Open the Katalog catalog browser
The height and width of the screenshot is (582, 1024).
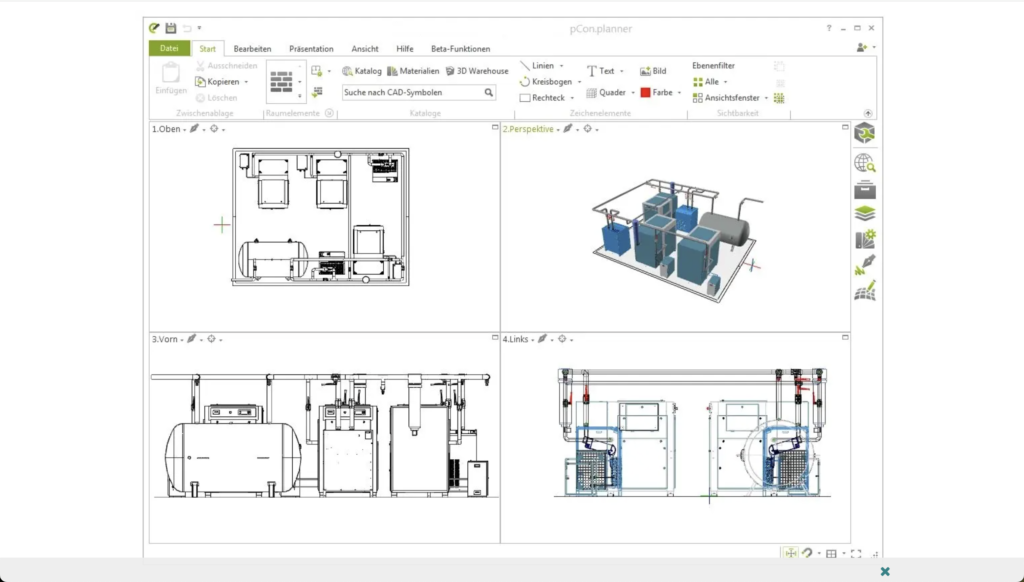pyautogui.click(x=361, y=71)
